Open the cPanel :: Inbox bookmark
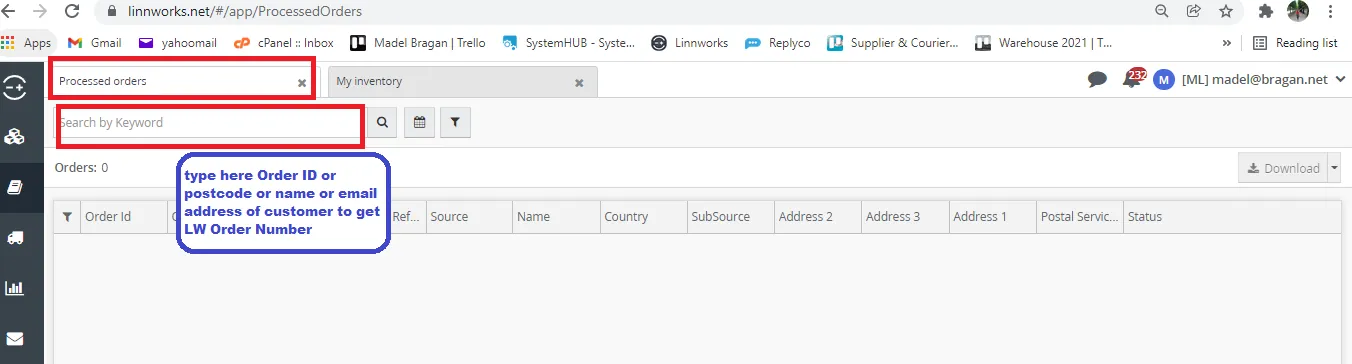The image size is (1352, 364). tap(284, 43)
